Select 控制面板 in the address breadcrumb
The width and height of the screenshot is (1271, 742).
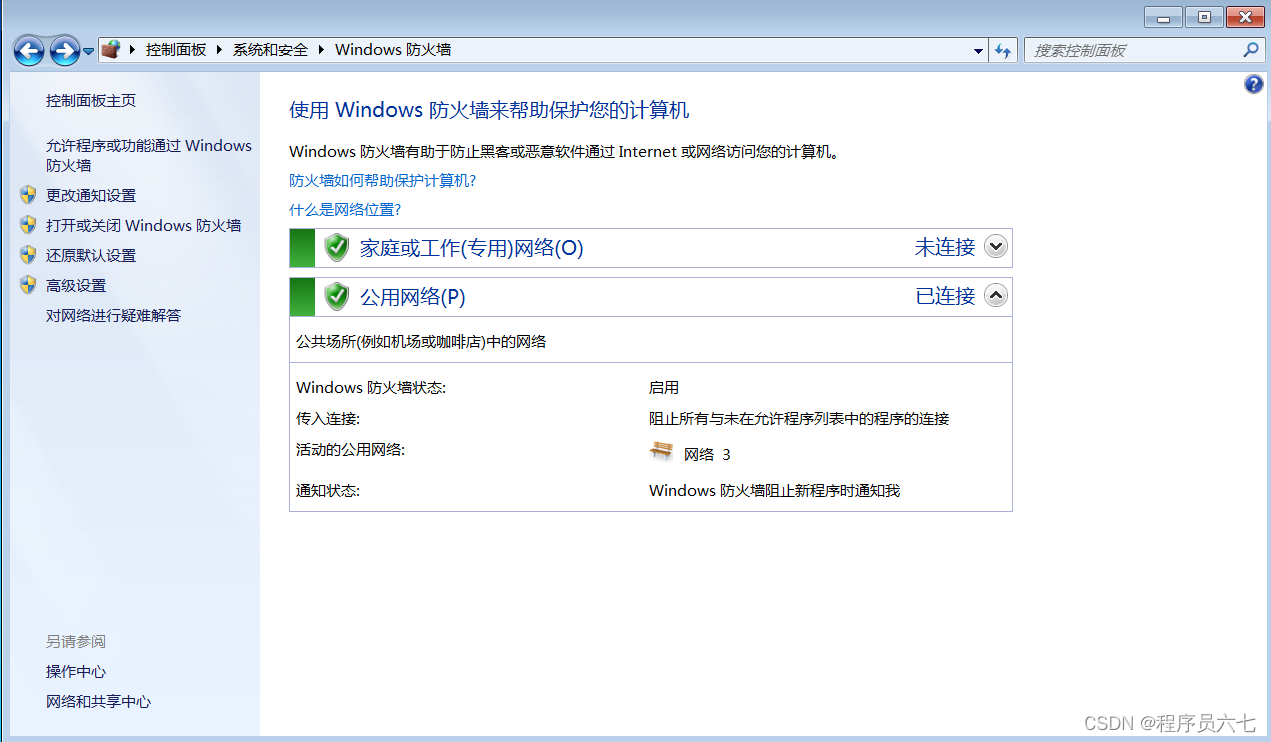176,49
